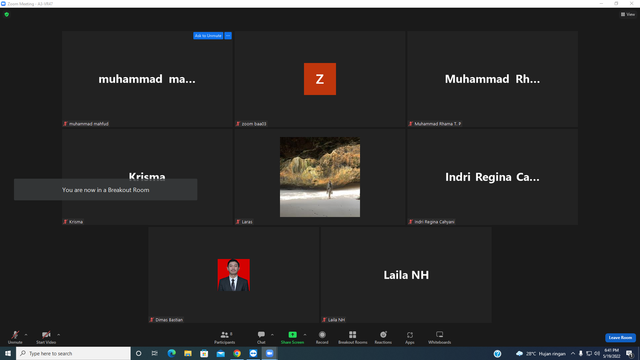Viewport: 640px width, 360px height.
Task: Switch to the Zoom taskbar icon
Action: coord(269,353)
